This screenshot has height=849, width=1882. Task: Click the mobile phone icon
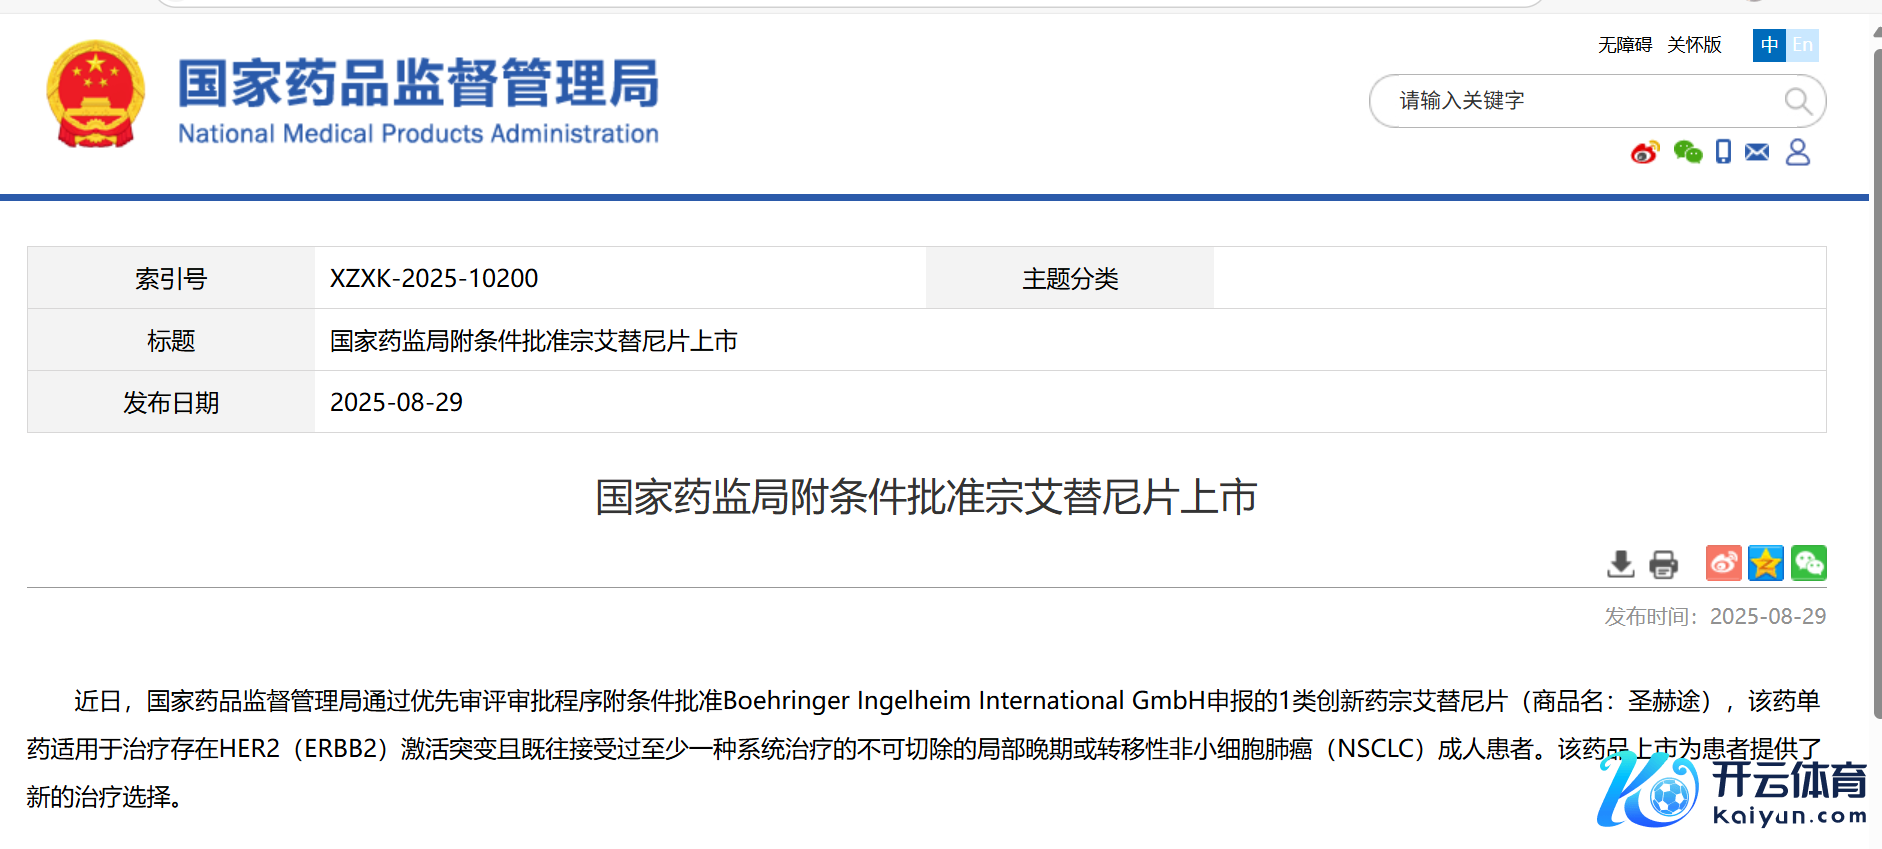click(x=1723, y=152)
